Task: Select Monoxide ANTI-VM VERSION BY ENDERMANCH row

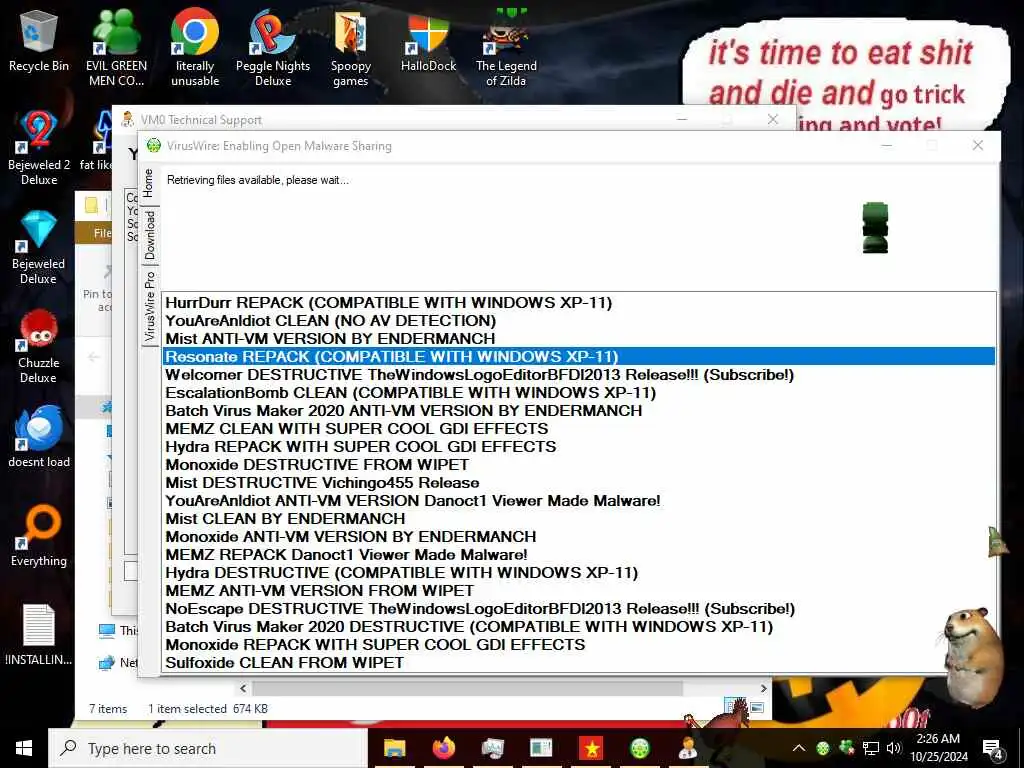Action: [578, 537]
